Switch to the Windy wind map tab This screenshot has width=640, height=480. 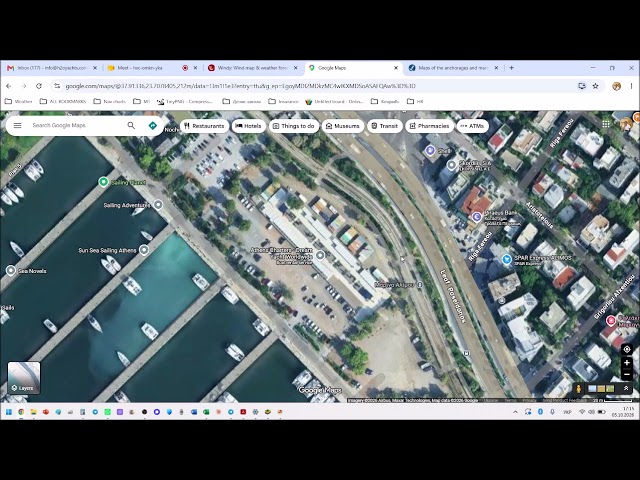click(252, 68)
